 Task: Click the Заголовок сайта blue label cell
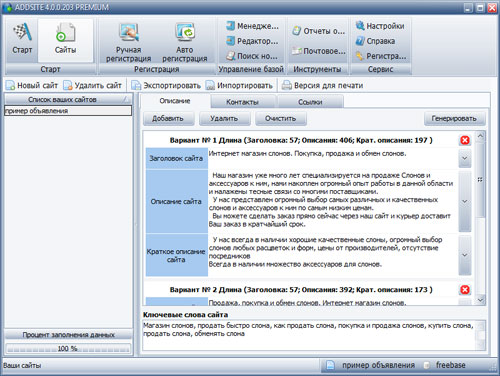click(177, 158)
